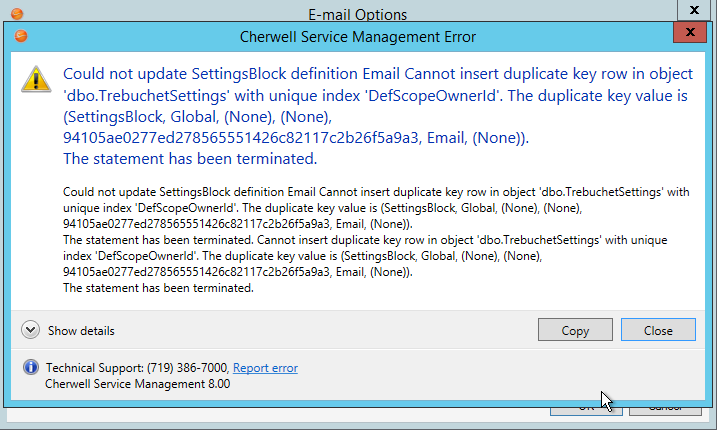Screen dimensions: 717x430
Task: Open the Report error link
Action: 265,368
